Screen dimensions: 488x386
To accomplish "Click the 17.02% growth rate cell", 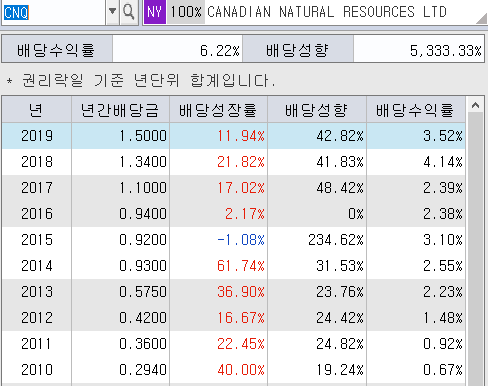I will tap(218, 188).
